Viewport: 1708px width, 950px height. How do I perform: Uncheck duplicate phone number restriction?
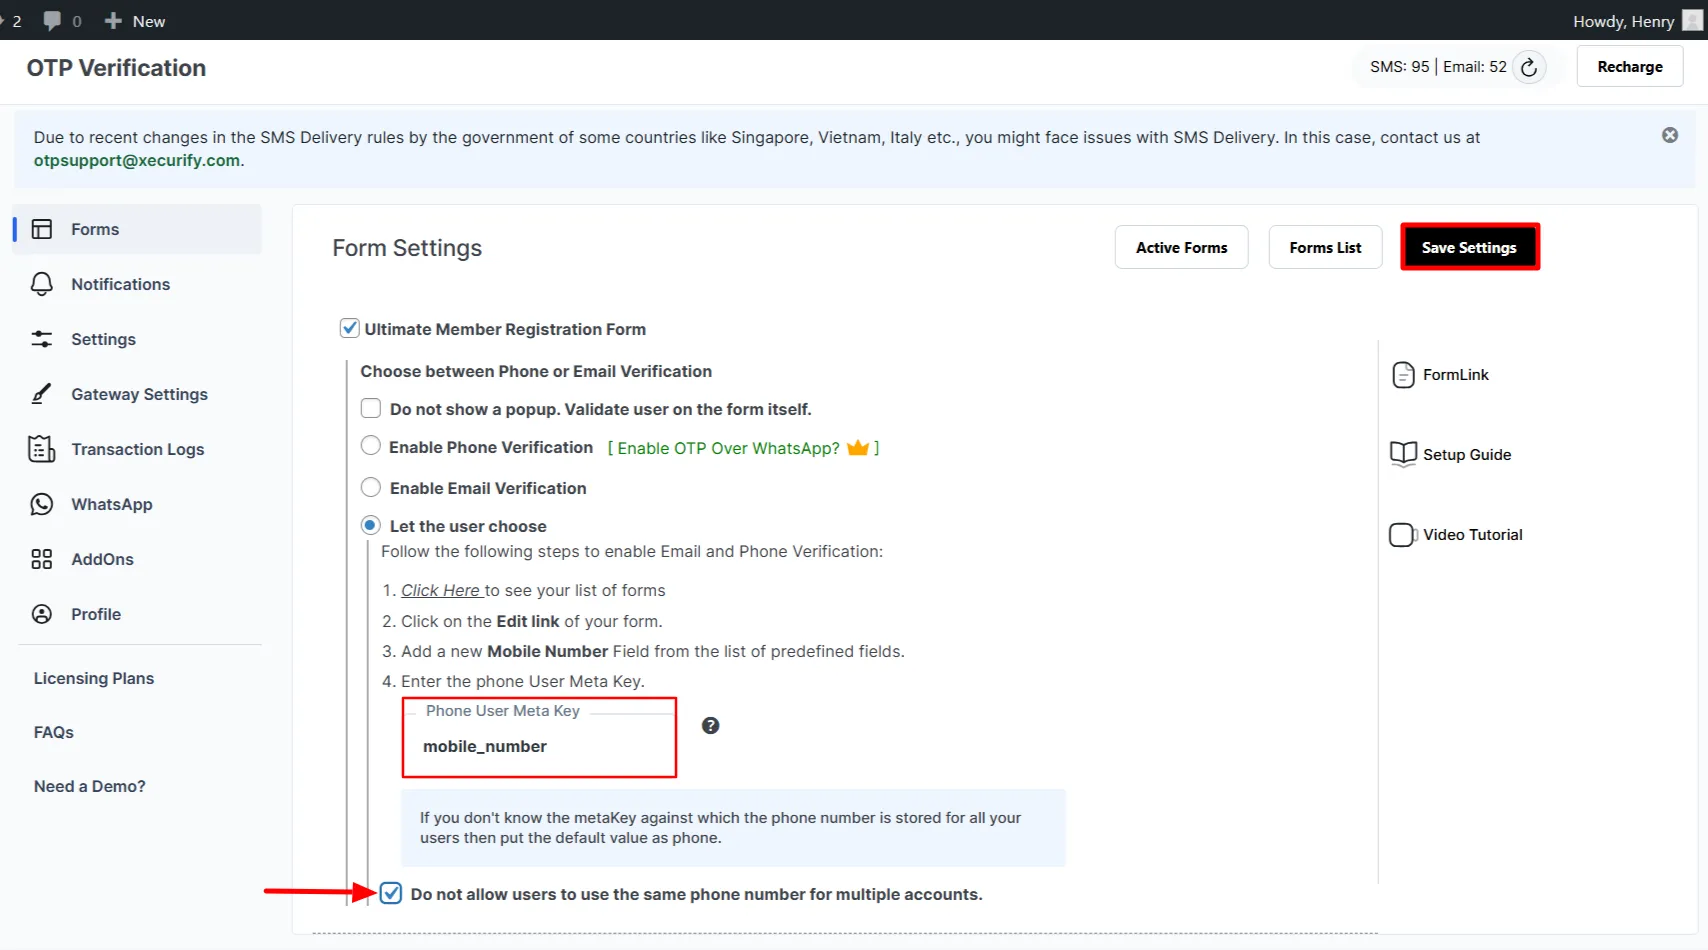[390, 893]
